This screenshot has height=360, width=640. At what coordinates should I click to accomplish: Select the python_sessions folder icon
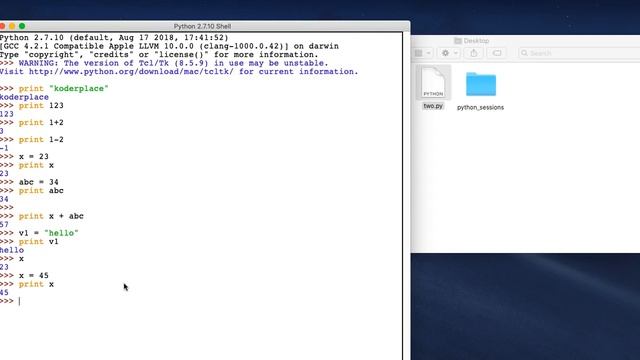tap(481, 84)
